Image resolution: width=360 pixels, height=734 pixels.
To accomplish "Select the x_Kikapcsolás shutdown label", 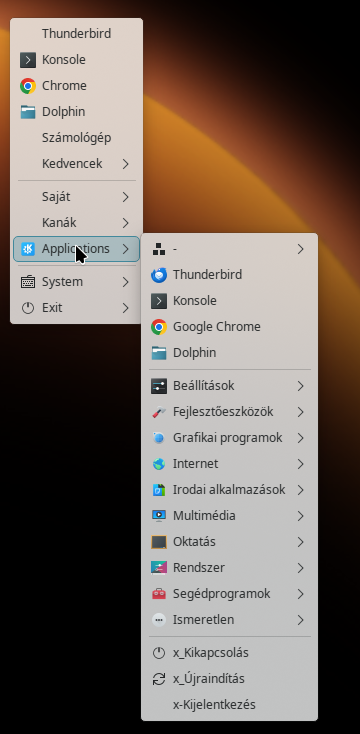I will tap(211, 653).
